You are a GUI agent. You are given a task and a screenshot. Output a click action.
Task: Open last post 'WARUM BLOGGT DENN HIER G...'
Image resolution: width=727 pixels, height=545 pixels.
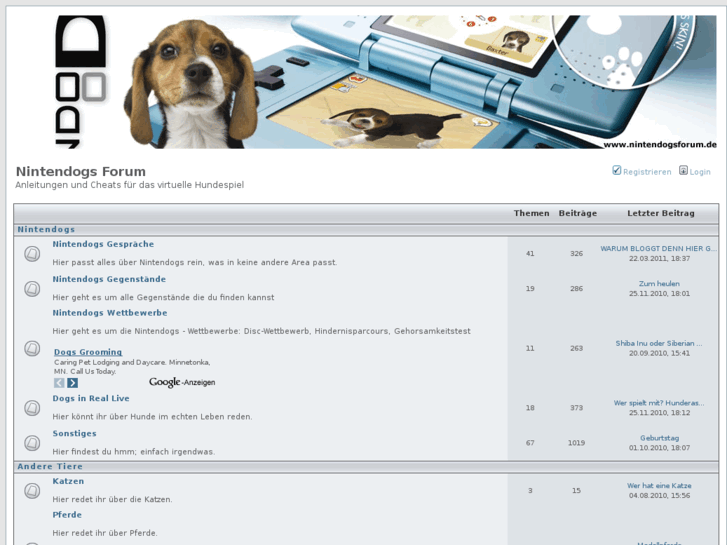(x=658, y=249)
